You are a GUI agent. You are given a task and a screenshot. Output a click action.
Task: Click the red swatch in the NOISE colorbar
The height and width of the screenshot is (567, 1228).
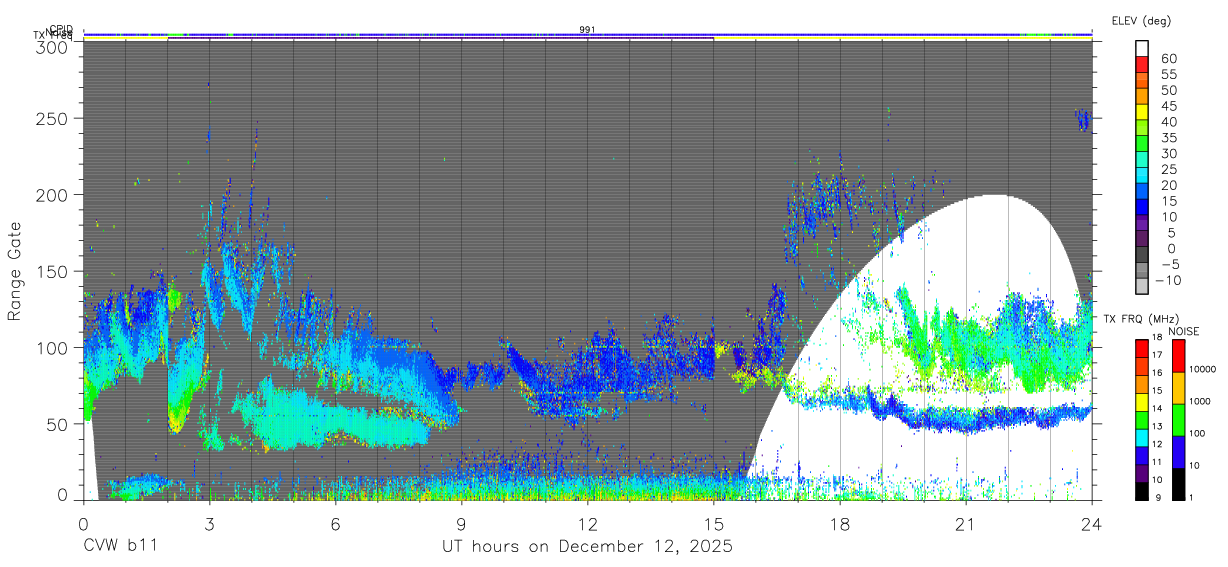[1178, 355]
